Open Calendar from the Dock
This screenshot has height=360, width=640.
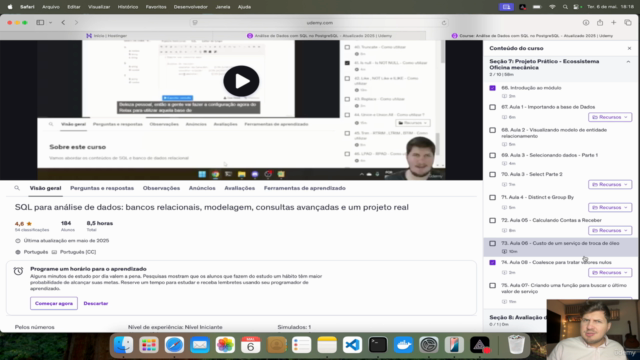[251, 345]
